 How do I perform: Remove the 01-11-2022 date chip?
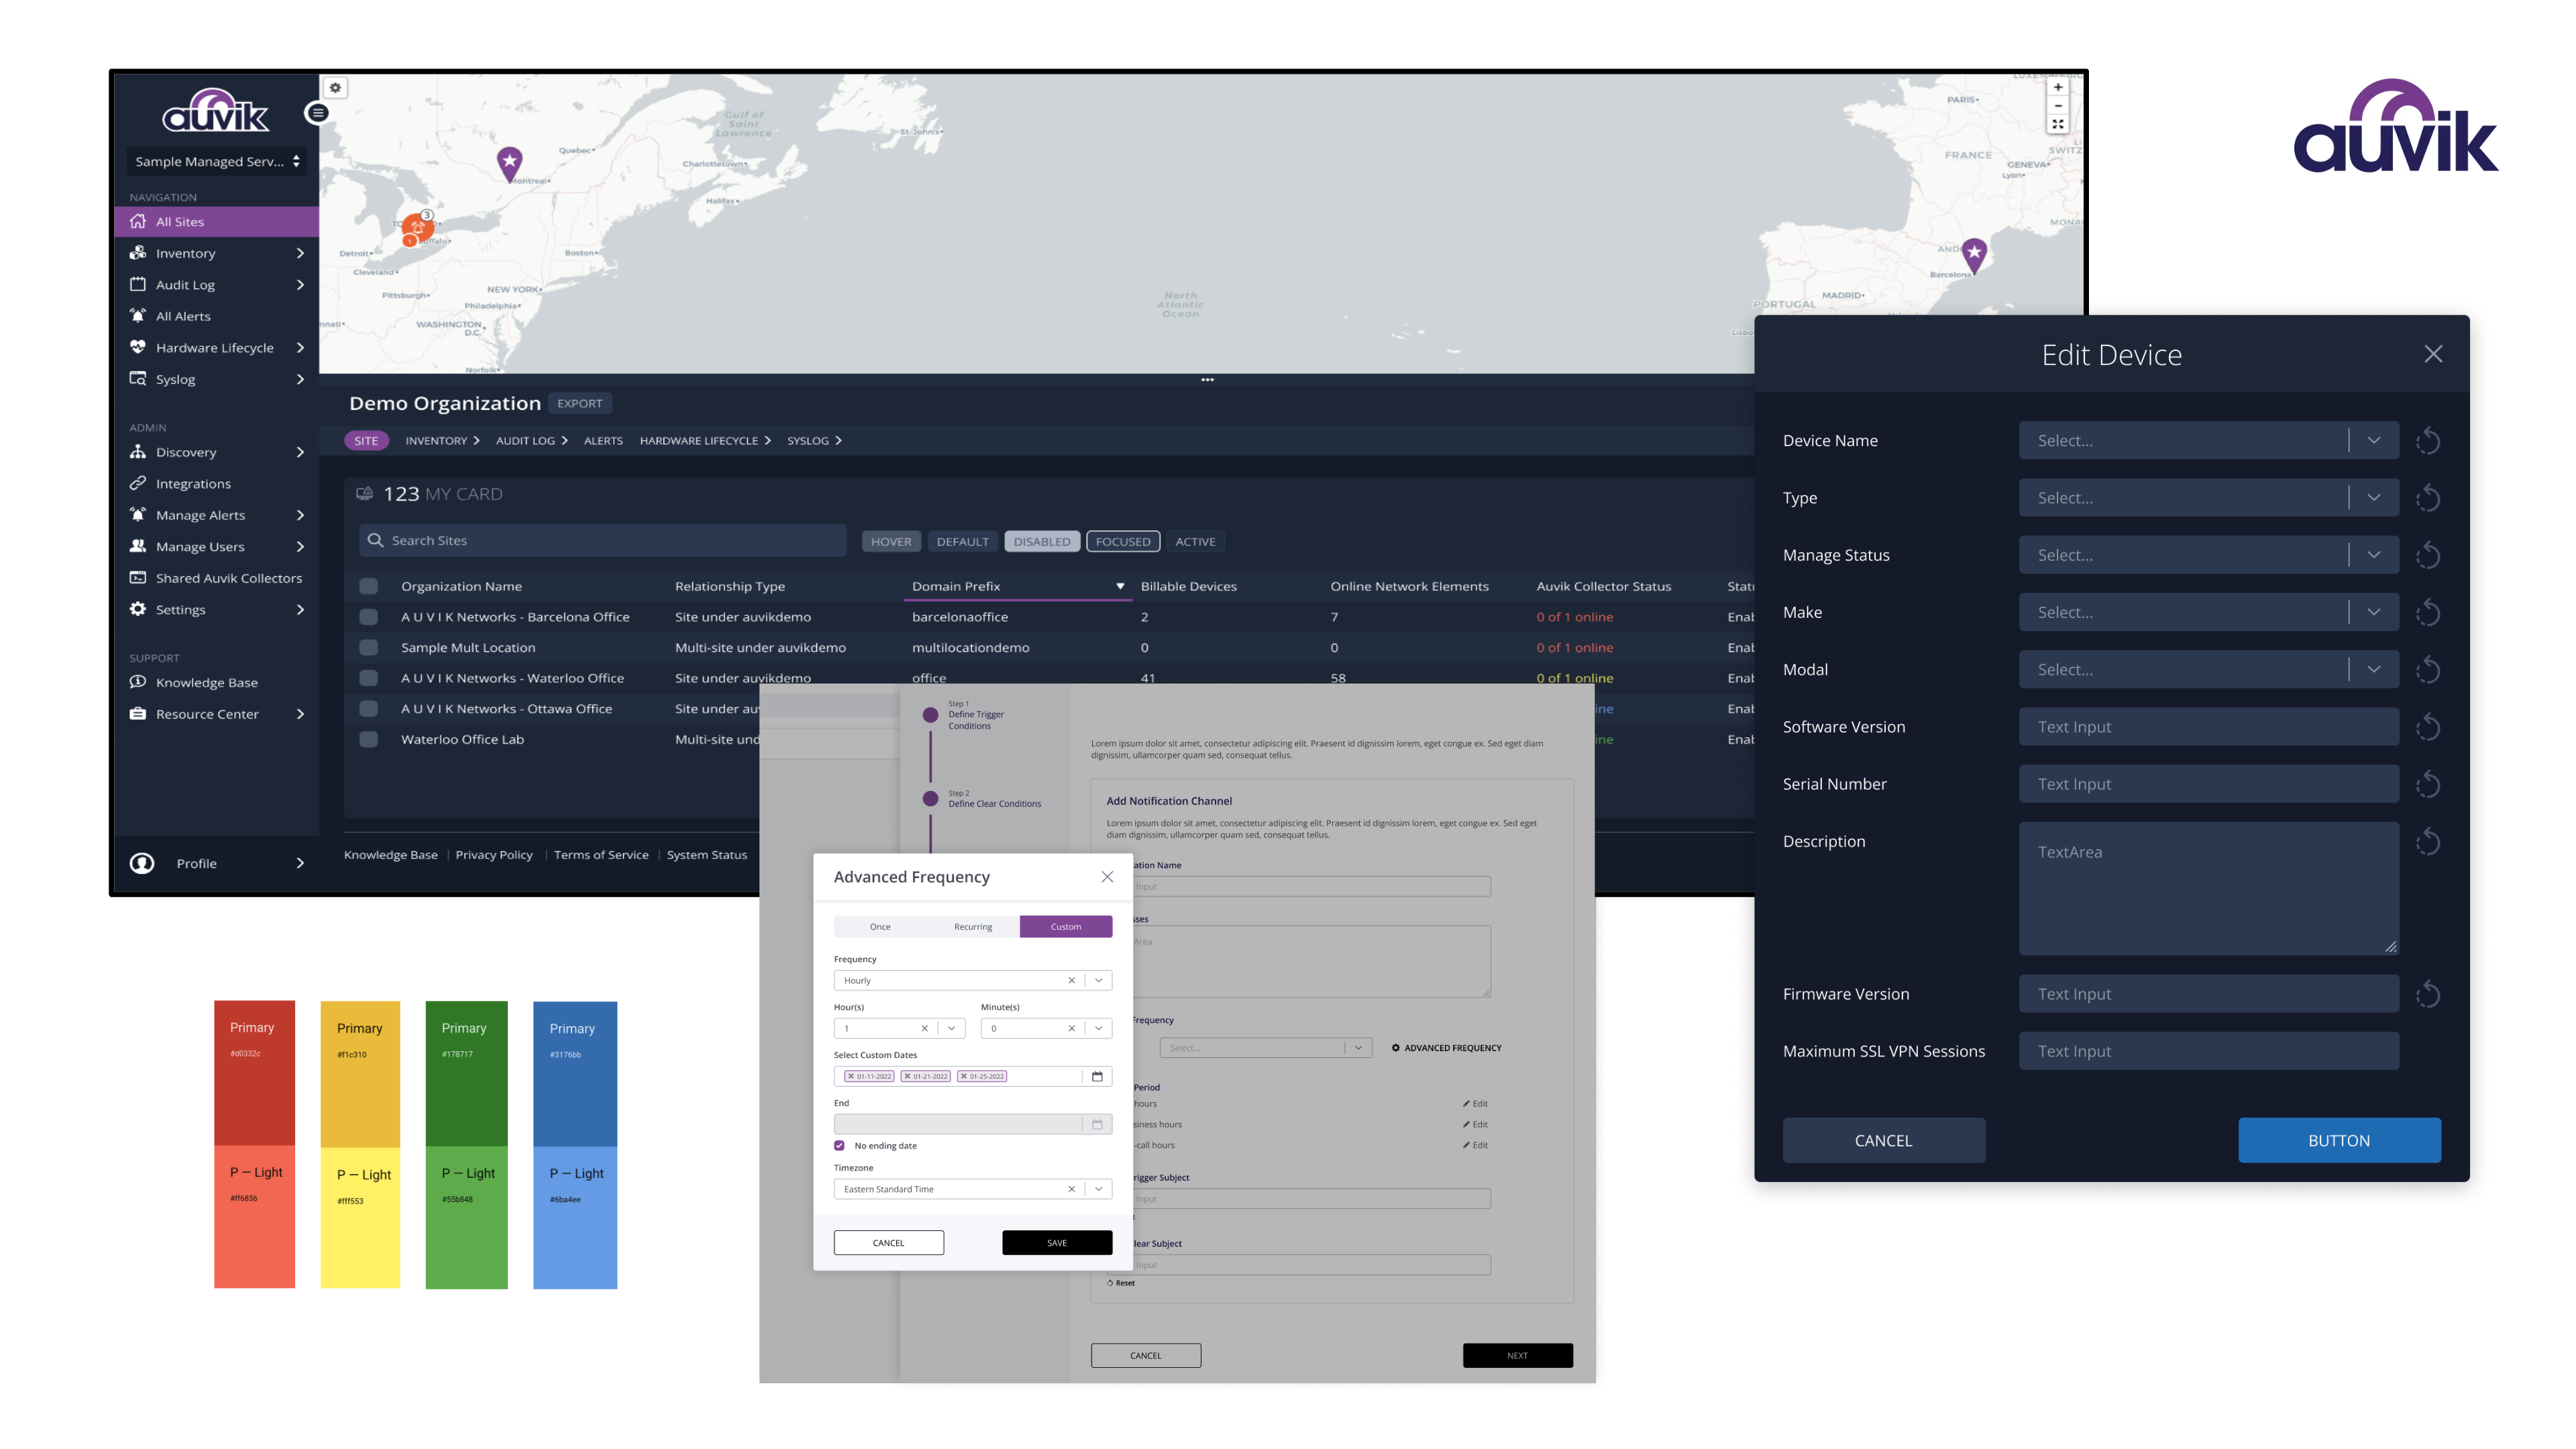851,1077
